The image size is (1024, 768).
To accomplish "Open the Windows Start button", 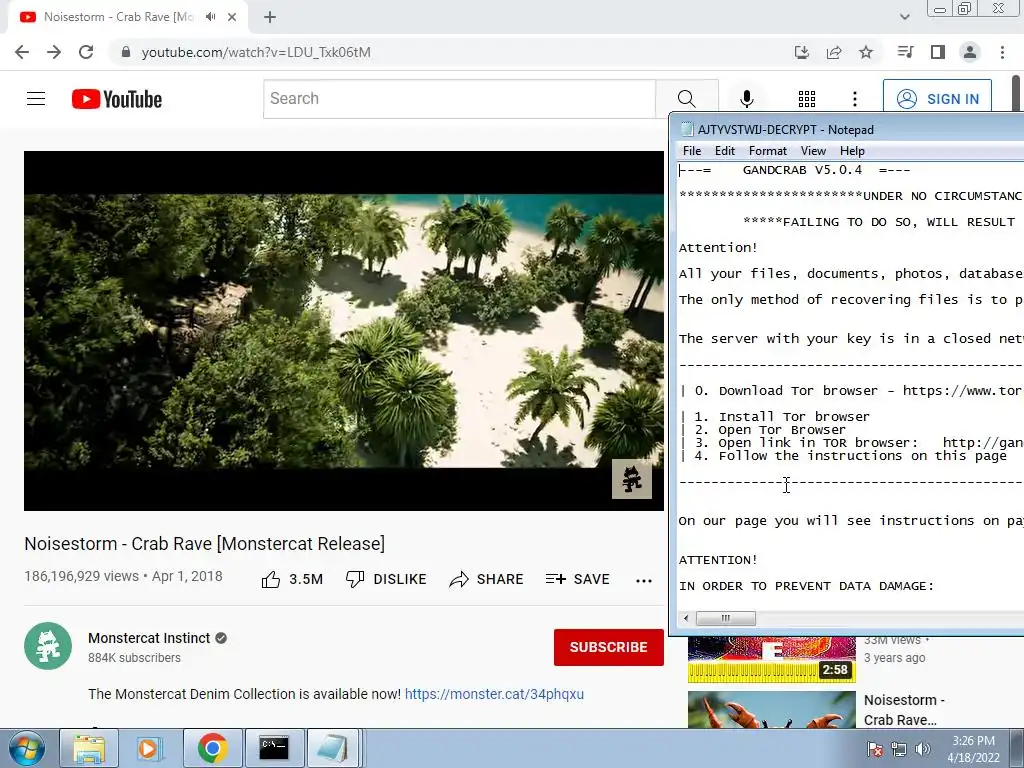I will point(27,748).
